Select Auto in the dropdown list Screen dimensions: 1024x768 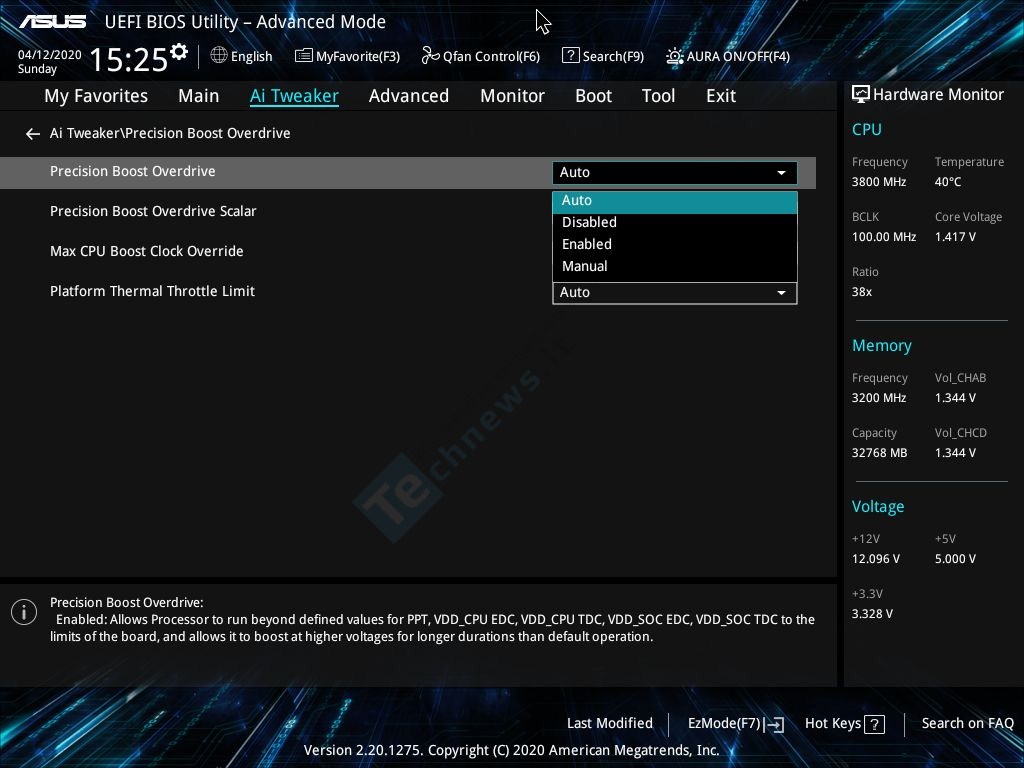[675, 202]
